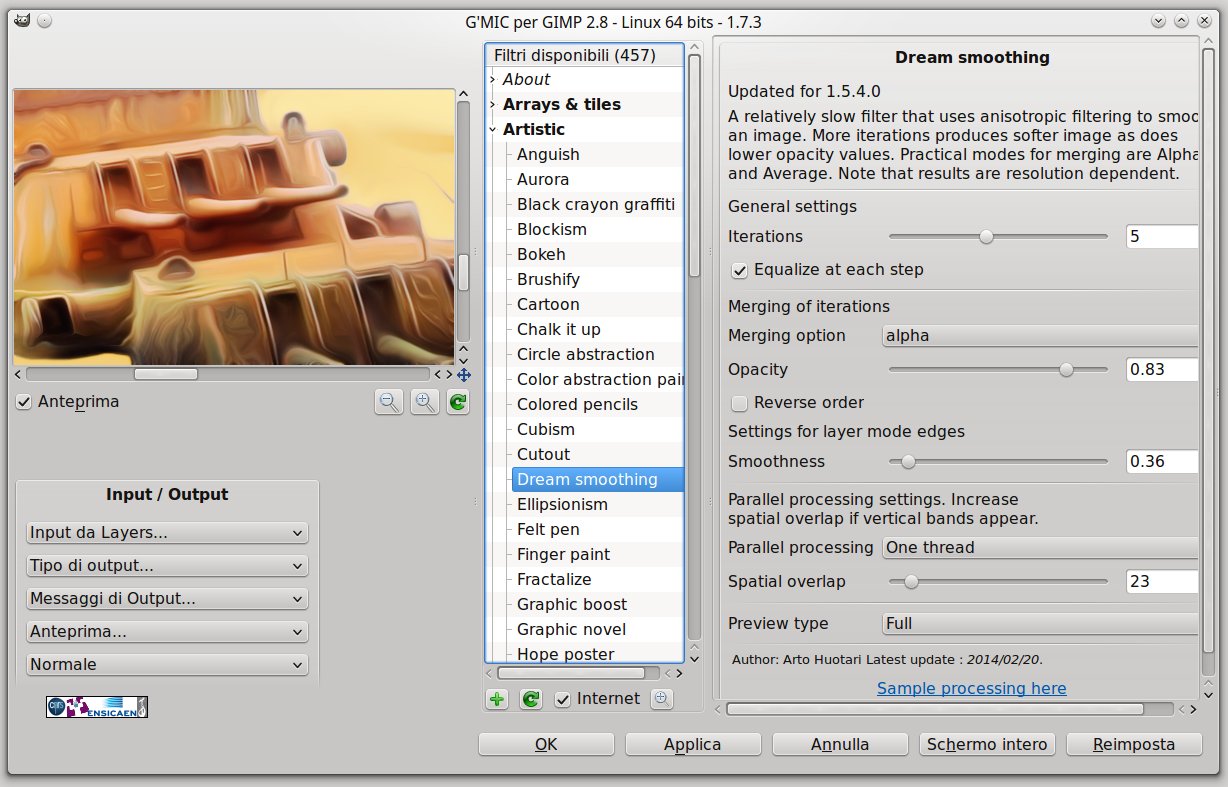The image size is (1228, 787).
Task: Select the Fractalize filter
Action: click(x=554, y=580)
